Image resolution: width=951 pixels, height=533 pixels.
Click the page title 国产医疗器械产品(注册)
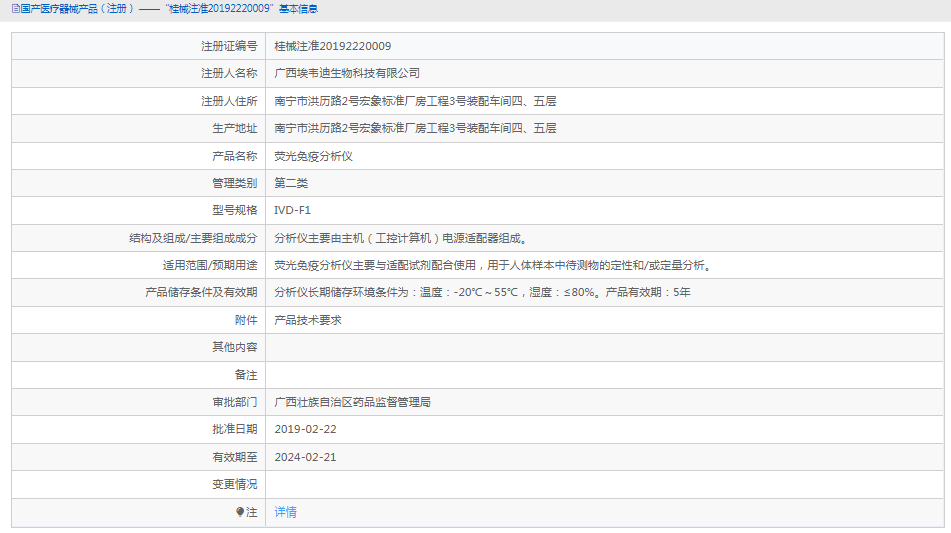click(x=76, y=9)
